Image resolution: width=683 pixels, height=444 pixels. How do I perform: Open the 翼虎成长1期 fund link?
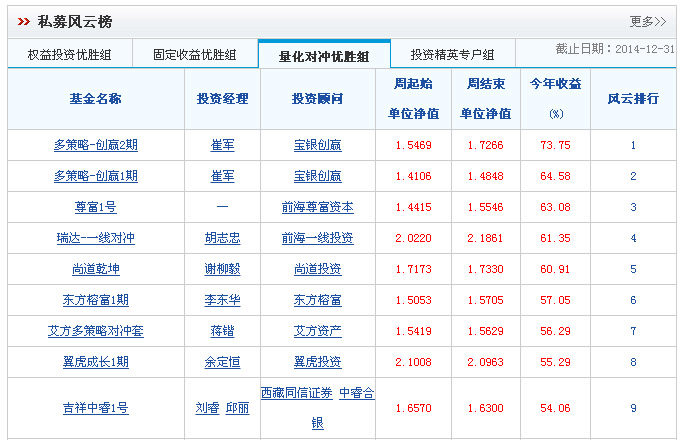pyautogui.click(x=96, y=362)
